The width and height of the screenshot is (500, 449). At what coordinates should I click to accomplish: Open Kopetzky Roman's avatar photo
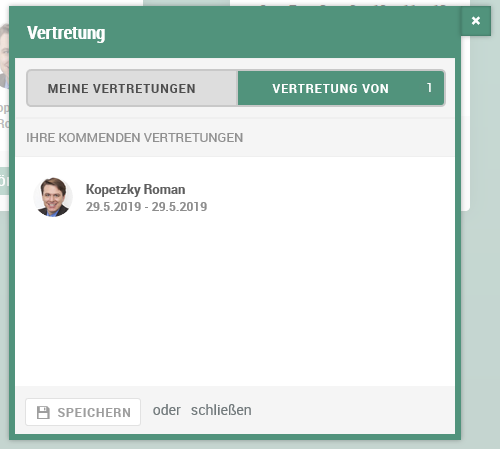(x=53, y=197)
